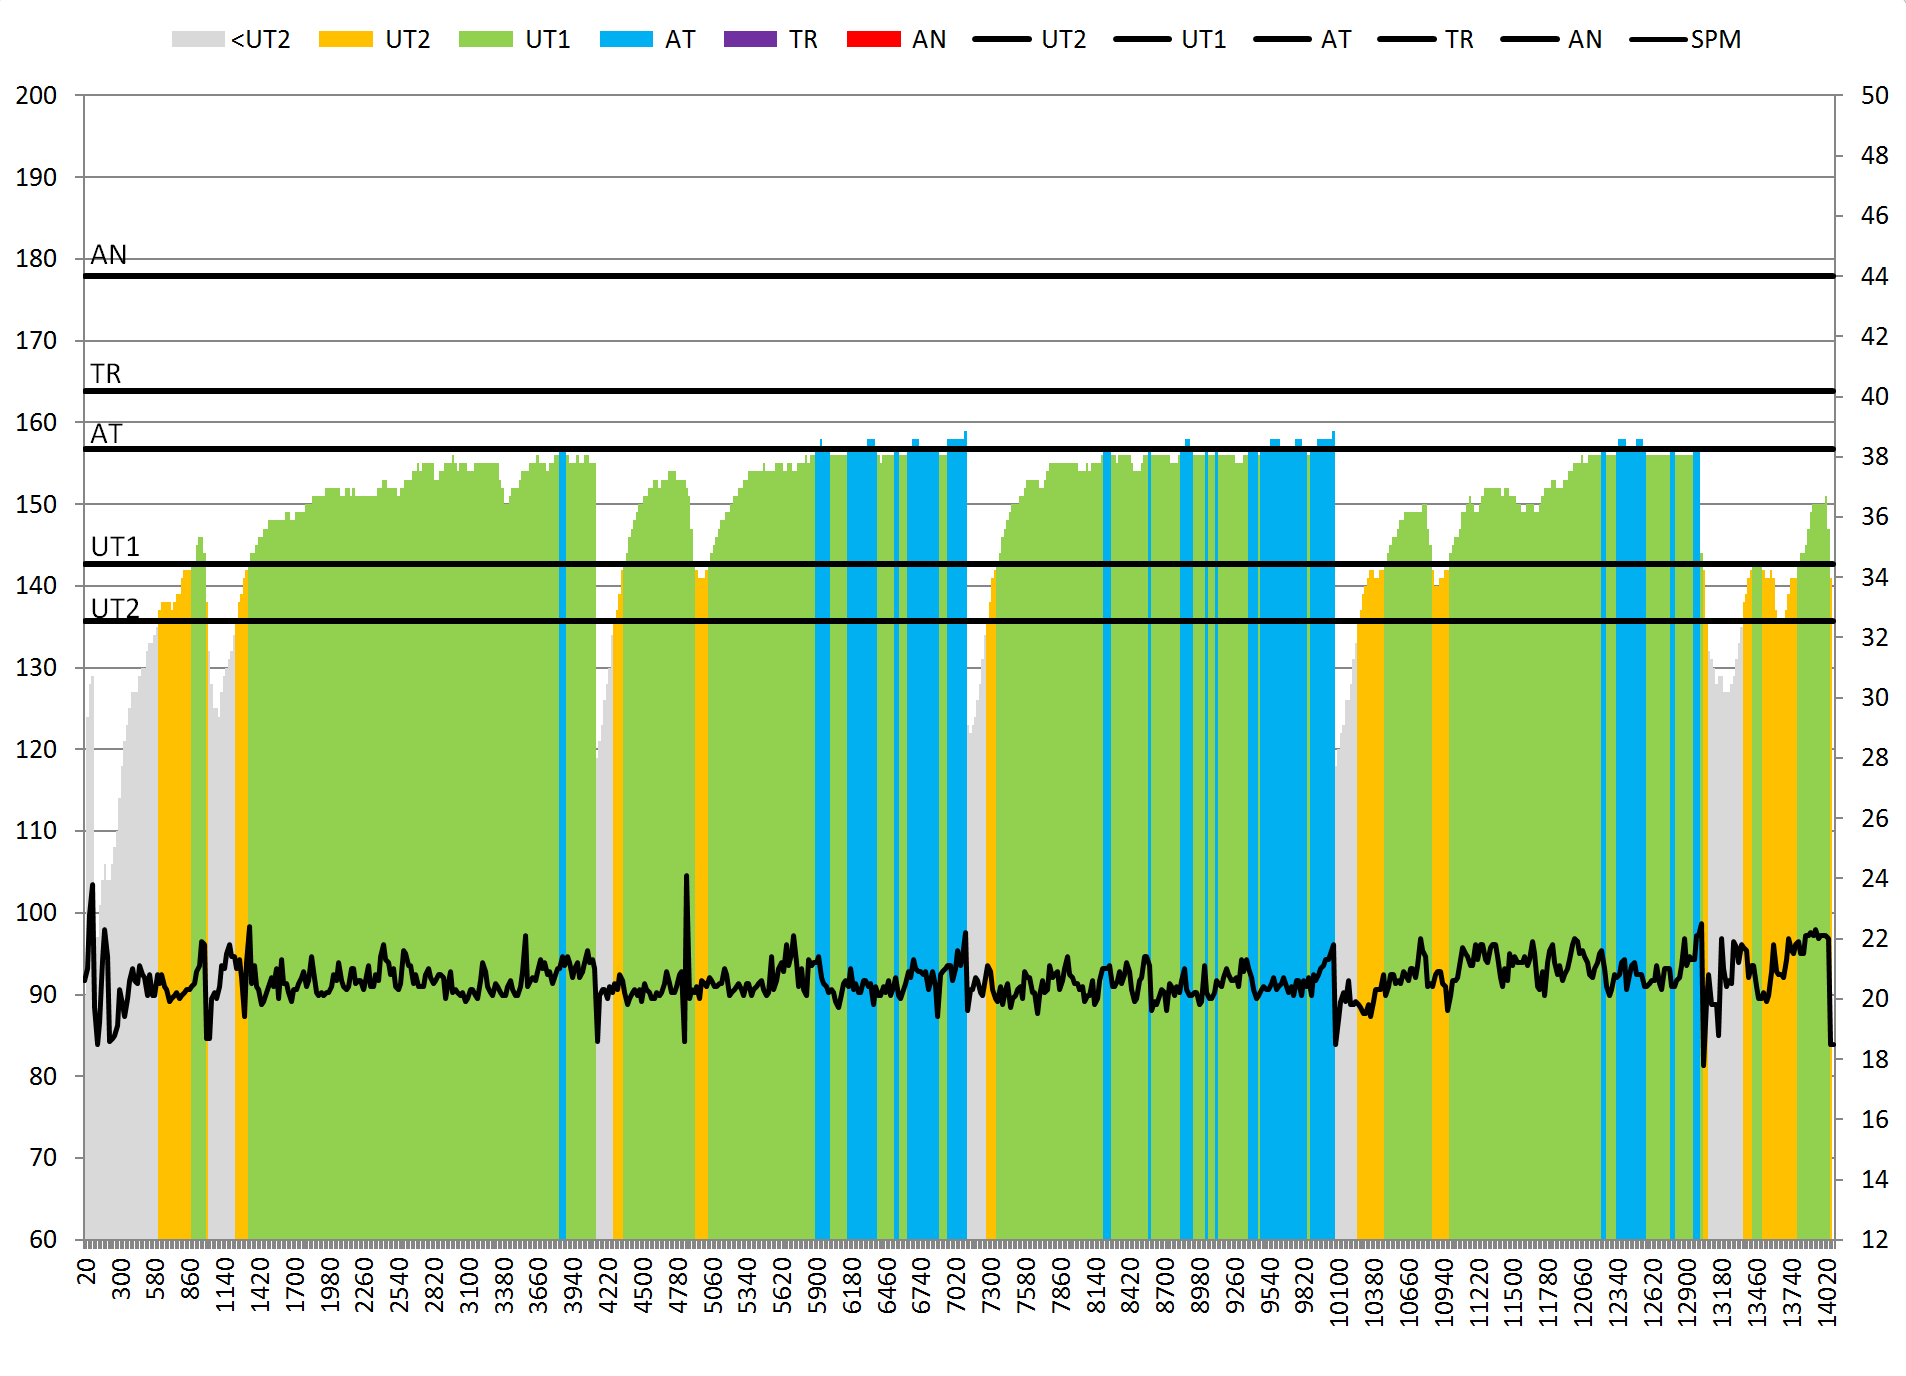The height and width of the screenshot is (1376, 1906).
Task: Select the orange UT2 legend swatch
Action: [345, 39]
